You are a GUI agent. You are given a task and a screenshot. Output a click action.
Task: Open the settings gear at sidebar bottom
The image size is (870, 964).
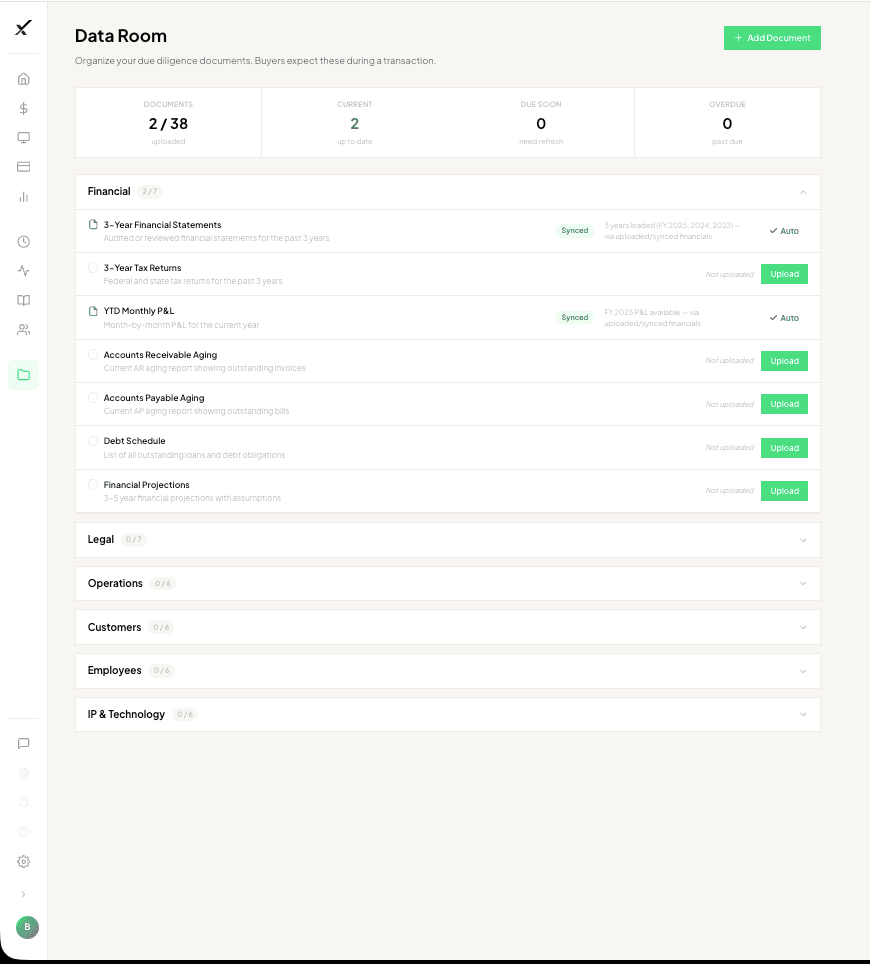23,861
